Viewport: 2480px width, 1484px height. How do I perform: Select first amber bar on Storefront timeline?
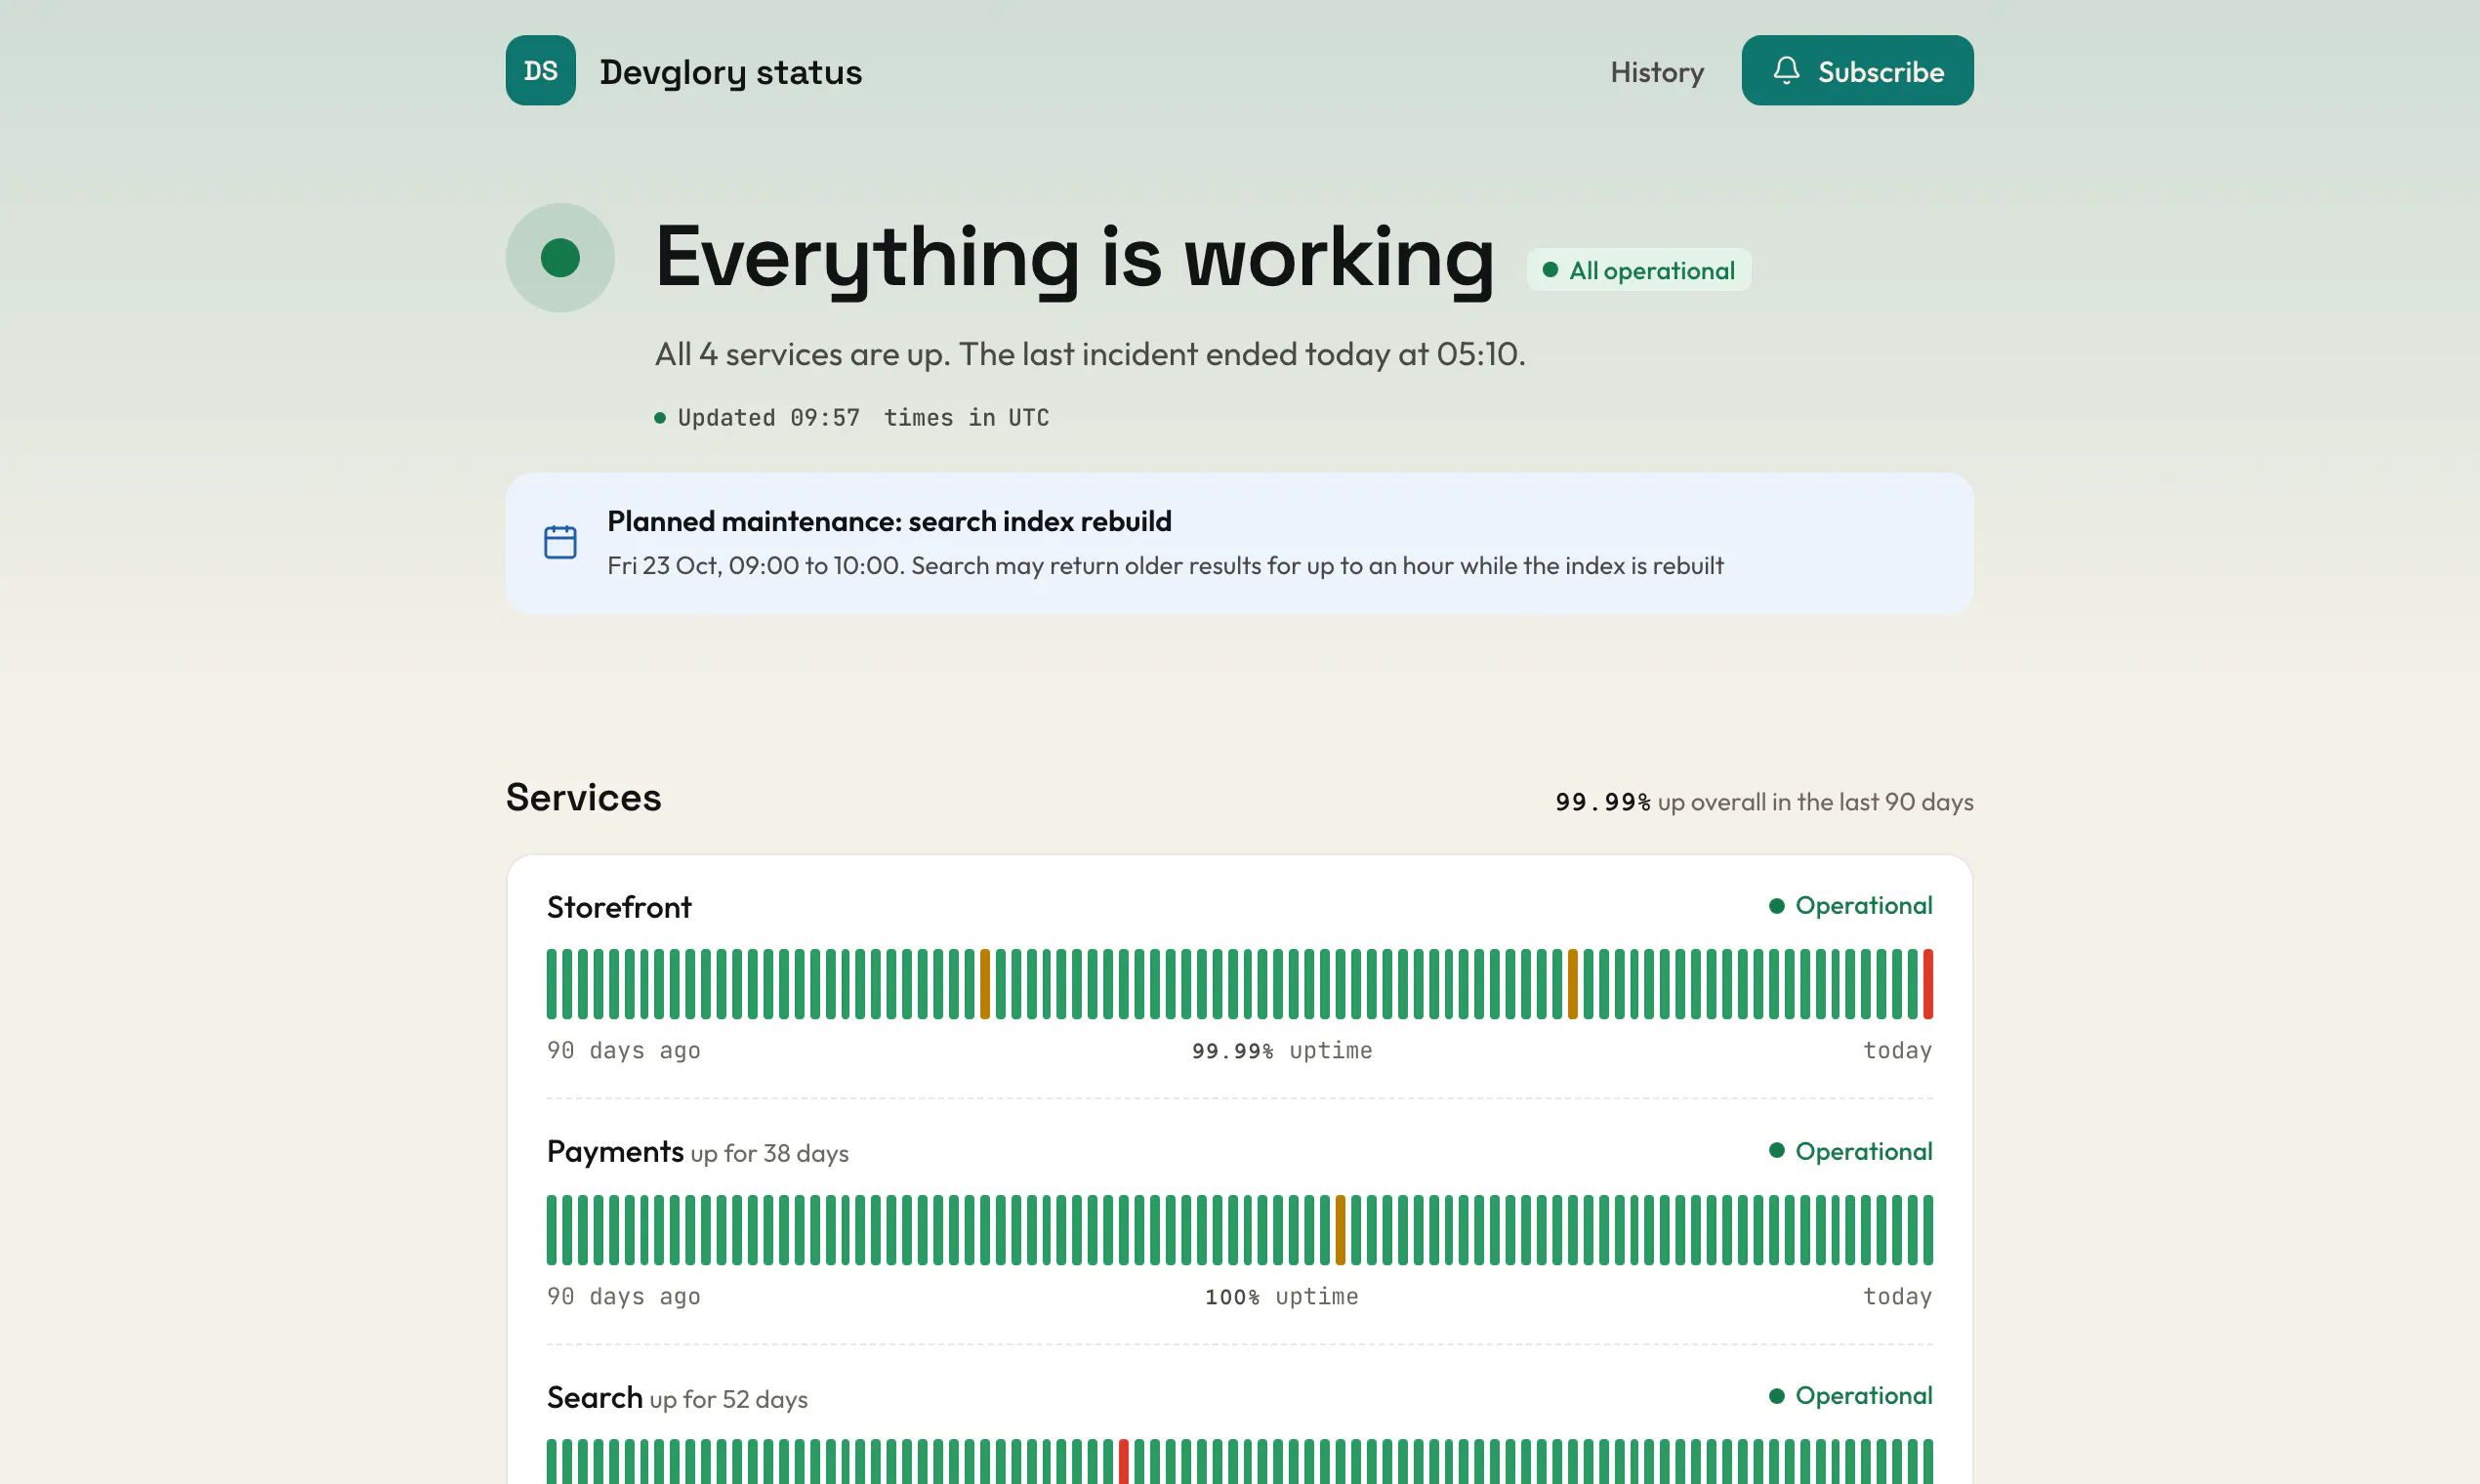[x=985, y=984]
